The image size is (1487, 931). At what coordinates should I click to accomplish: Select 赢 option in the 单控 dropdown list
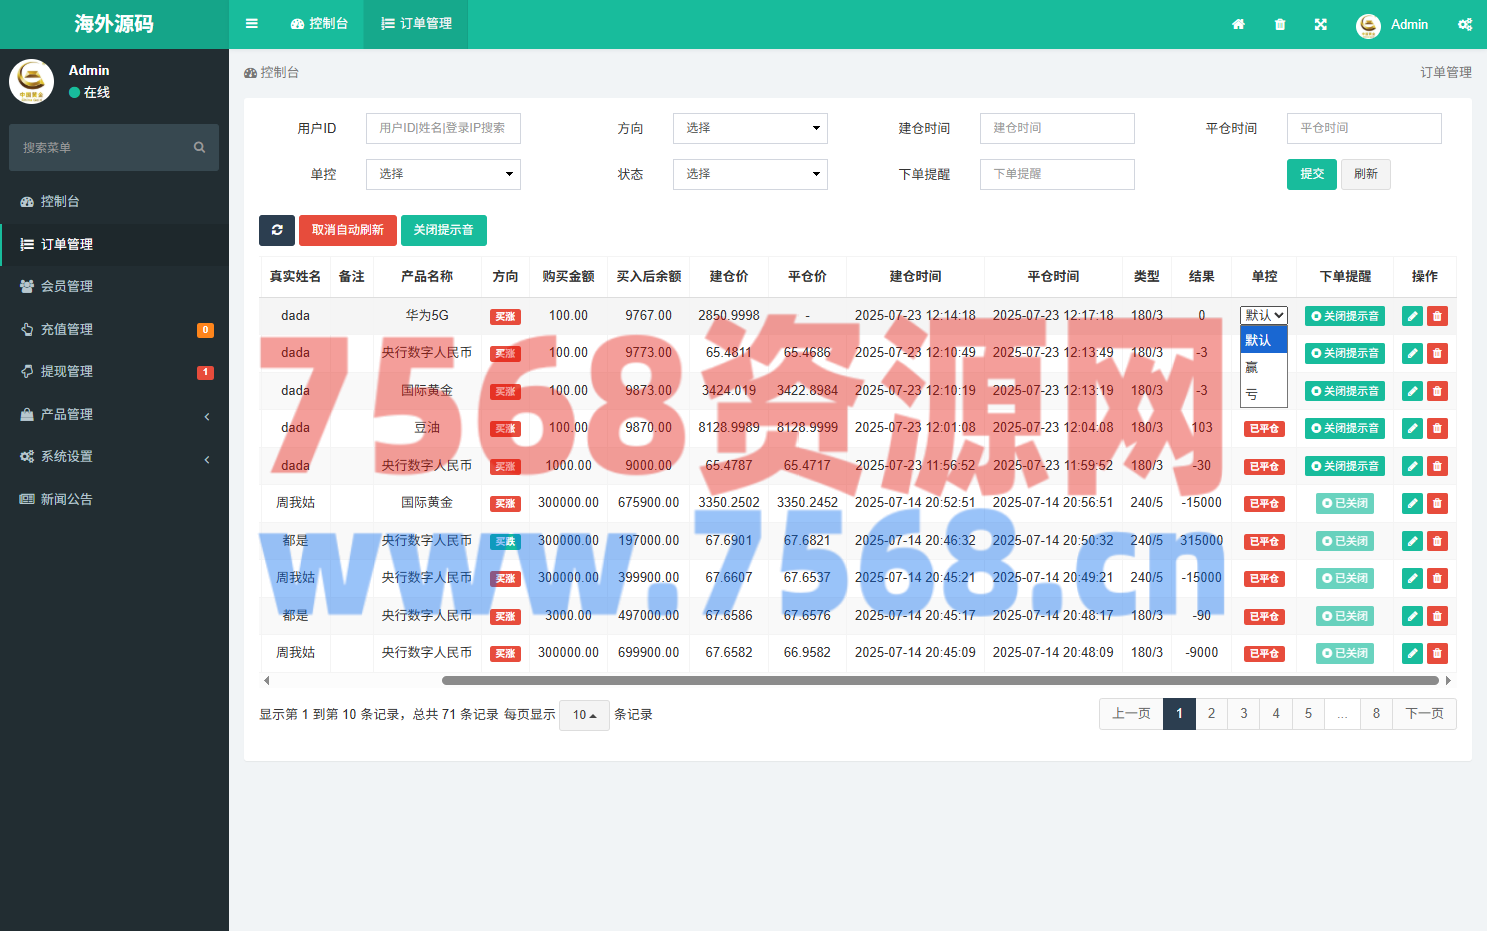[x=1252, y=368]
